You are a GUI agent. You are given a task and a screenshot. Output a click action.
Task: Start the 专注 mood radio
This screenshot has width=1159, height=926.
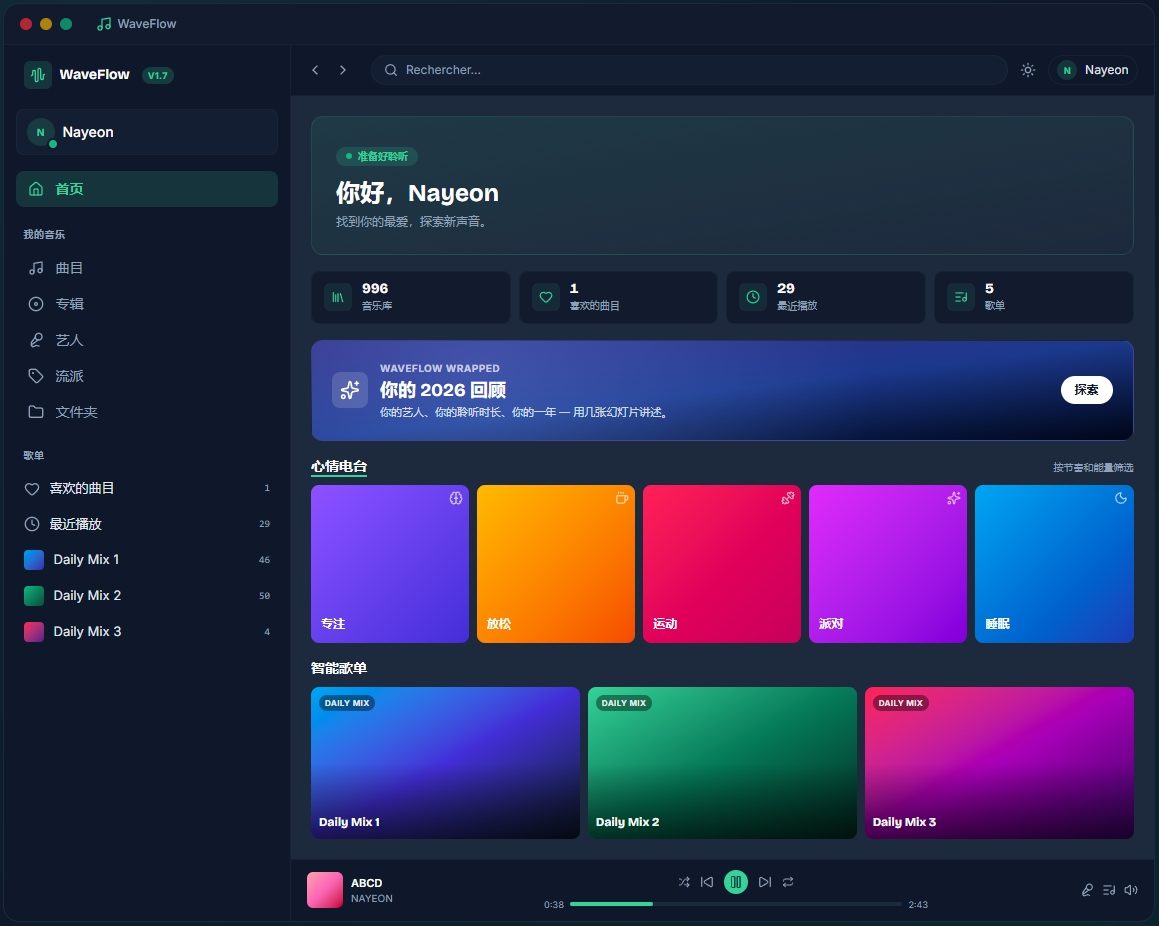coord(390,564)
